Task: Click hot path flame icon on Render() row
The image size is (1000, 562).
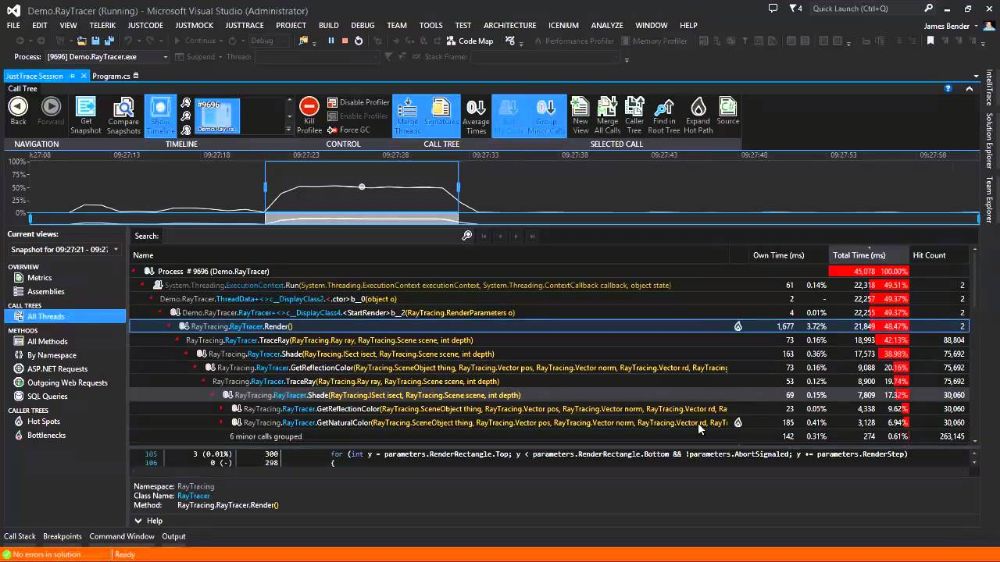Action: 738,327
